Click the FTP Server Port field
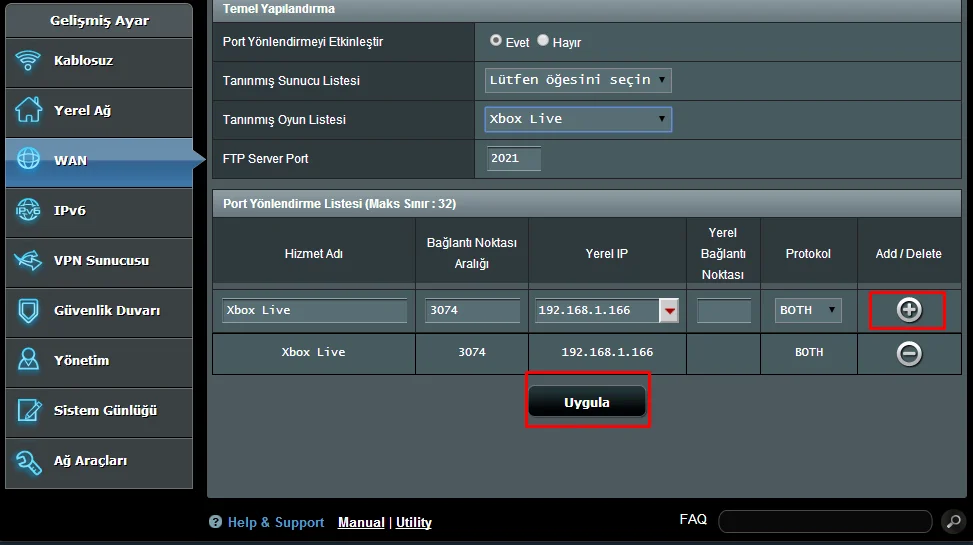Image resolution: width=973 pixels, height=545 pixels. point(514,158)
